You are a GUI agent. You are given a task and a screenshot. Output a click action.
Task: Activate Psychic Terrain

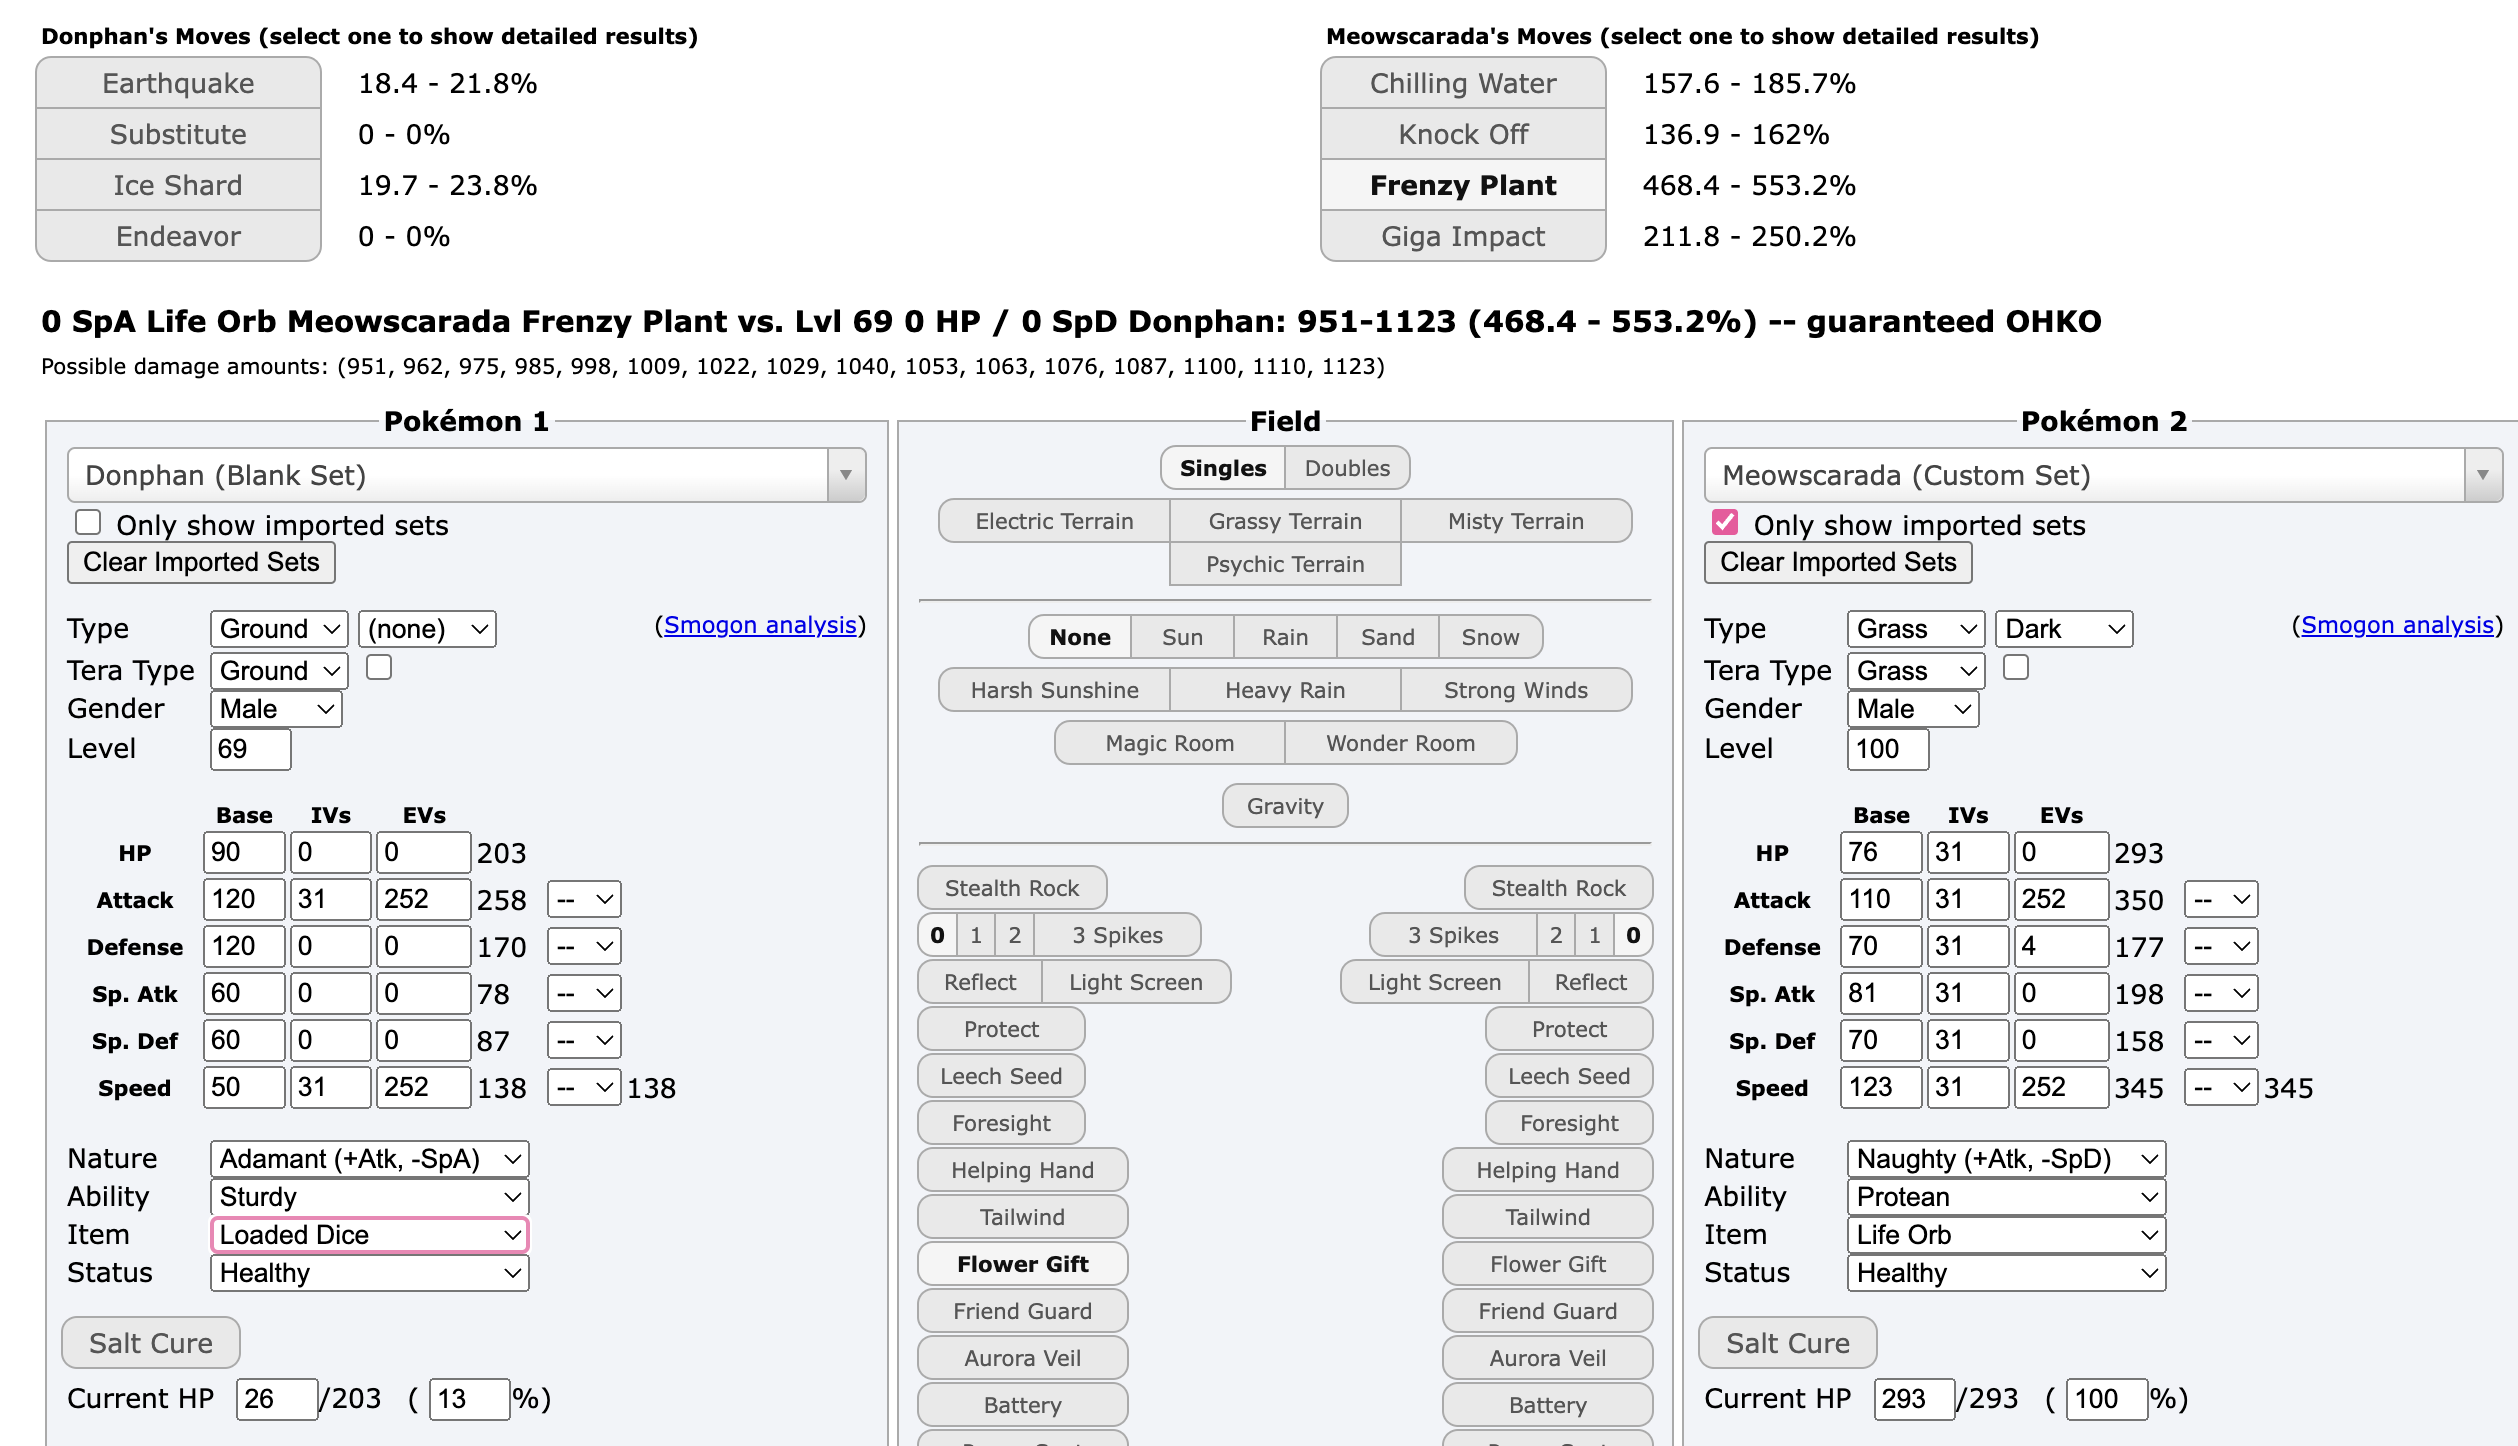(x=1285, y=564)
